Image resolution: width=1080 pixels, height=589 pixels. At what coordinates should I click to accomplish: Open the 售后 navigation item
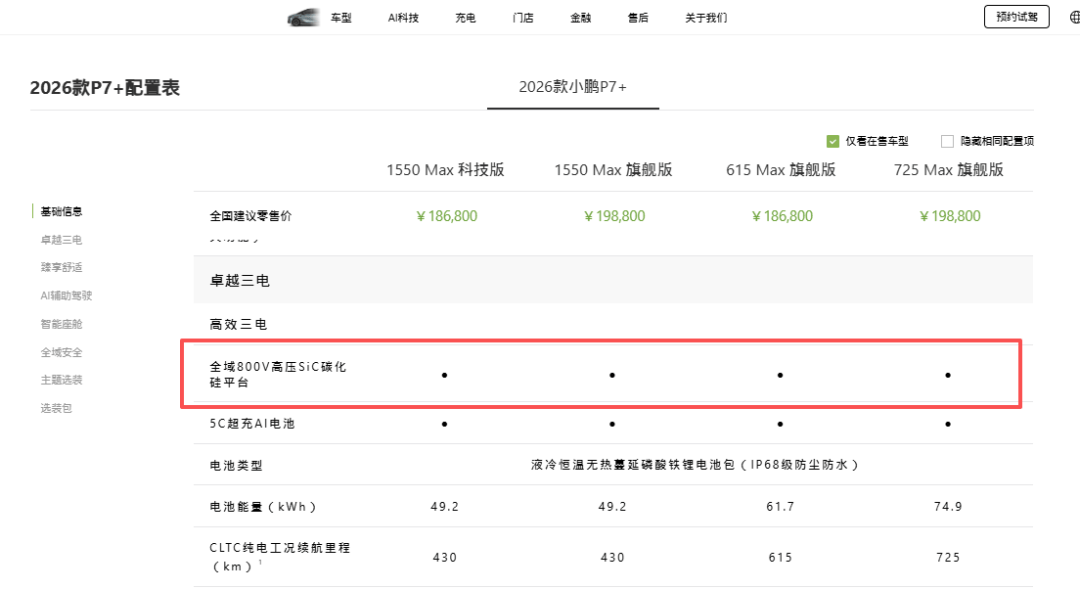[638, 18]
